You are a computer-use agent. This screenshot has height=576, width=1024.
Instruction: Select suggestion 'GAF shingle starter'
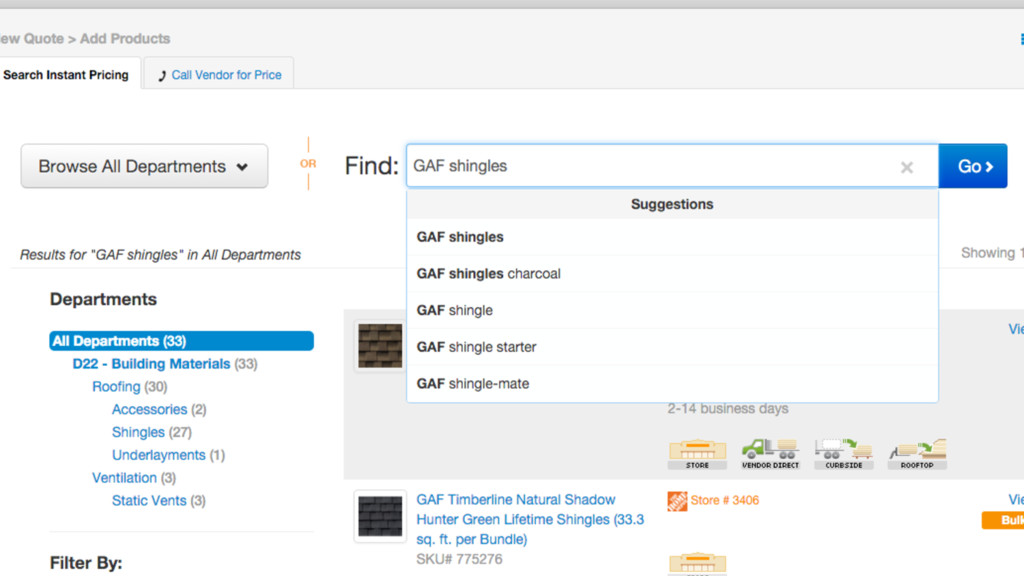pos(672,347)
